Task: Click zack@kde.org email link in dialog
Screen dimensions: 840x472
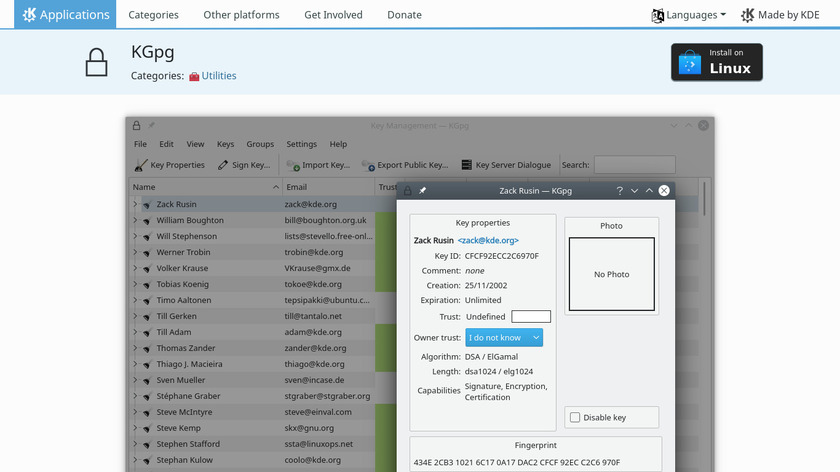Action: click(x=488, y=241)
